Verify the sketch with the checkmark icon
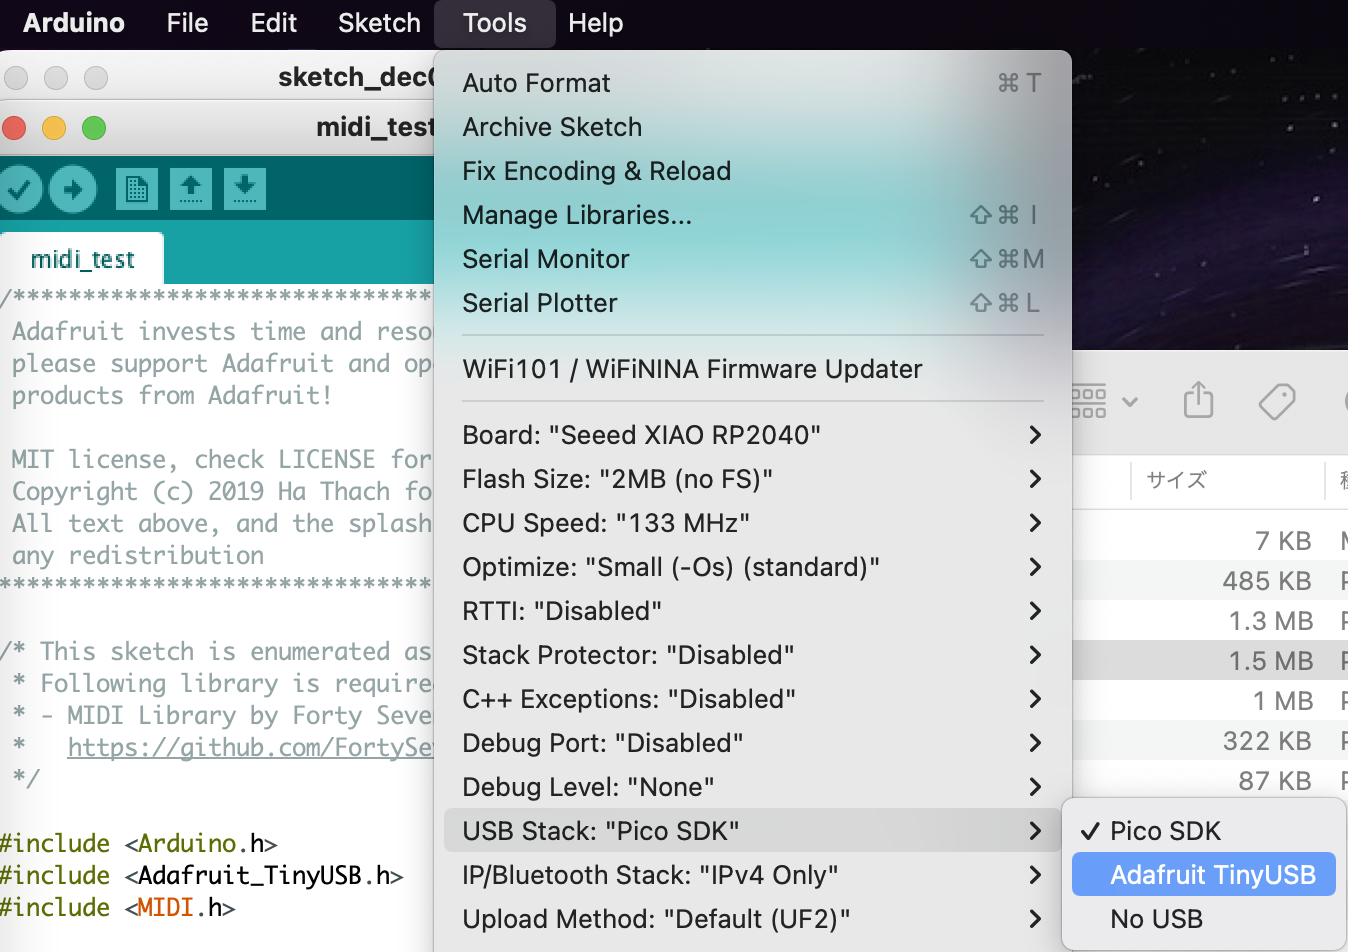Image resolution: width=1348 pixels, height=952 pixels. pos(20,188)
